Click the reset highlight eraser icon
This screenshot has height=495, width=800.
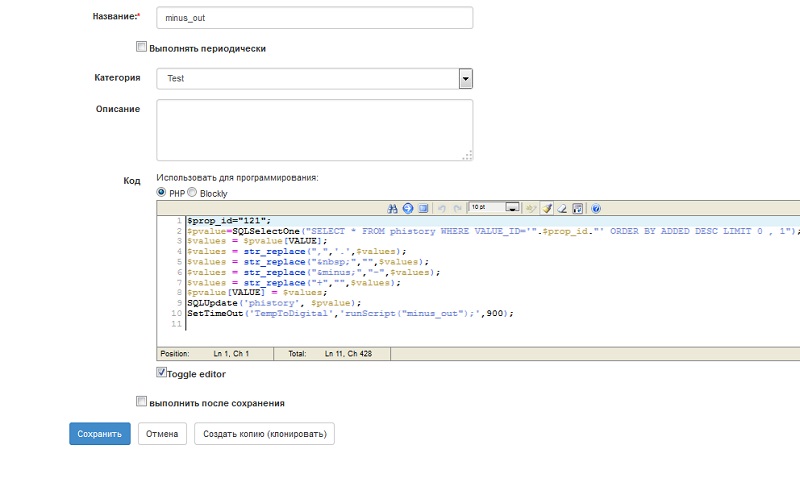click(562, 208)
